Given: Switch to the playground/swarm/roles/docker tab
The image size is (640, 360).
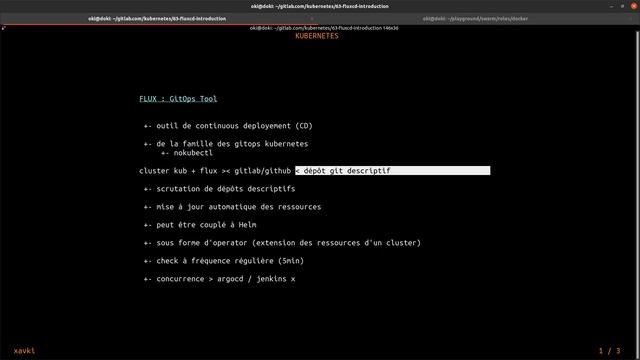Looking at the screenshot, I should pyautogui.click(x=475, y=19).
